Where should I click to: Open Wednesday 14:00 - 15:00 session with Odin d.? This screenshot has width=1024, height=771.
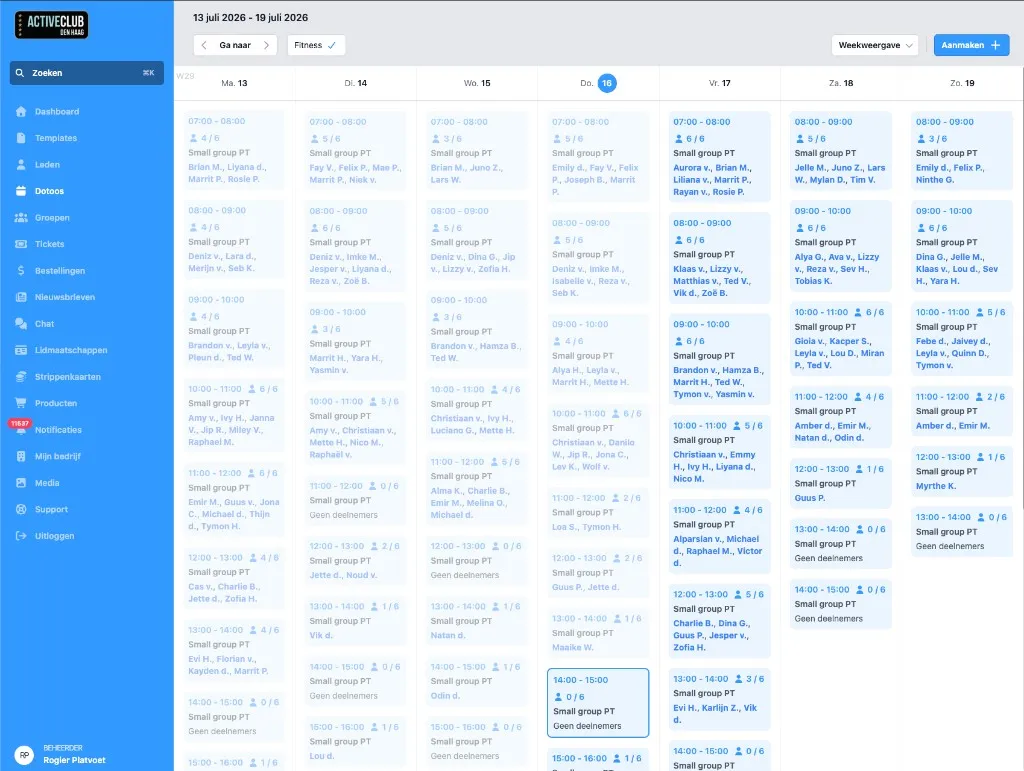476,681
